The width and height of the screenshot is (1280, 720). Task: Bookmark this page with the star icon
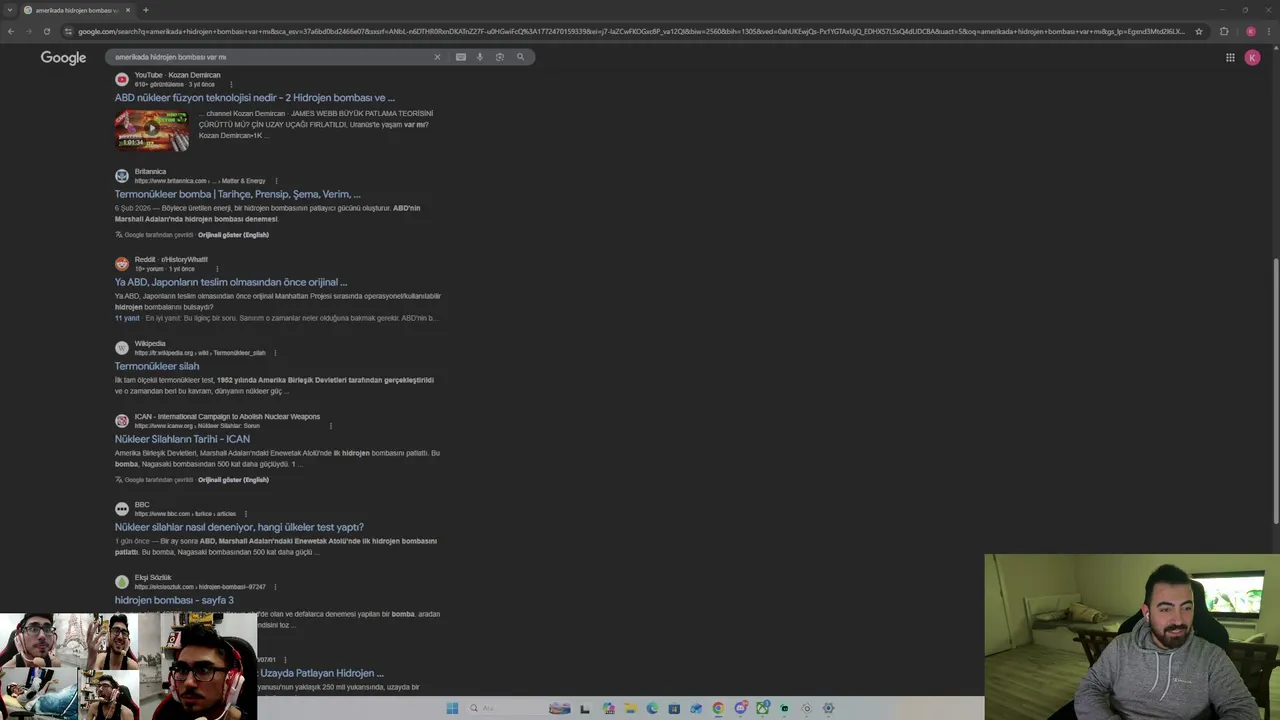(1199, 31)
